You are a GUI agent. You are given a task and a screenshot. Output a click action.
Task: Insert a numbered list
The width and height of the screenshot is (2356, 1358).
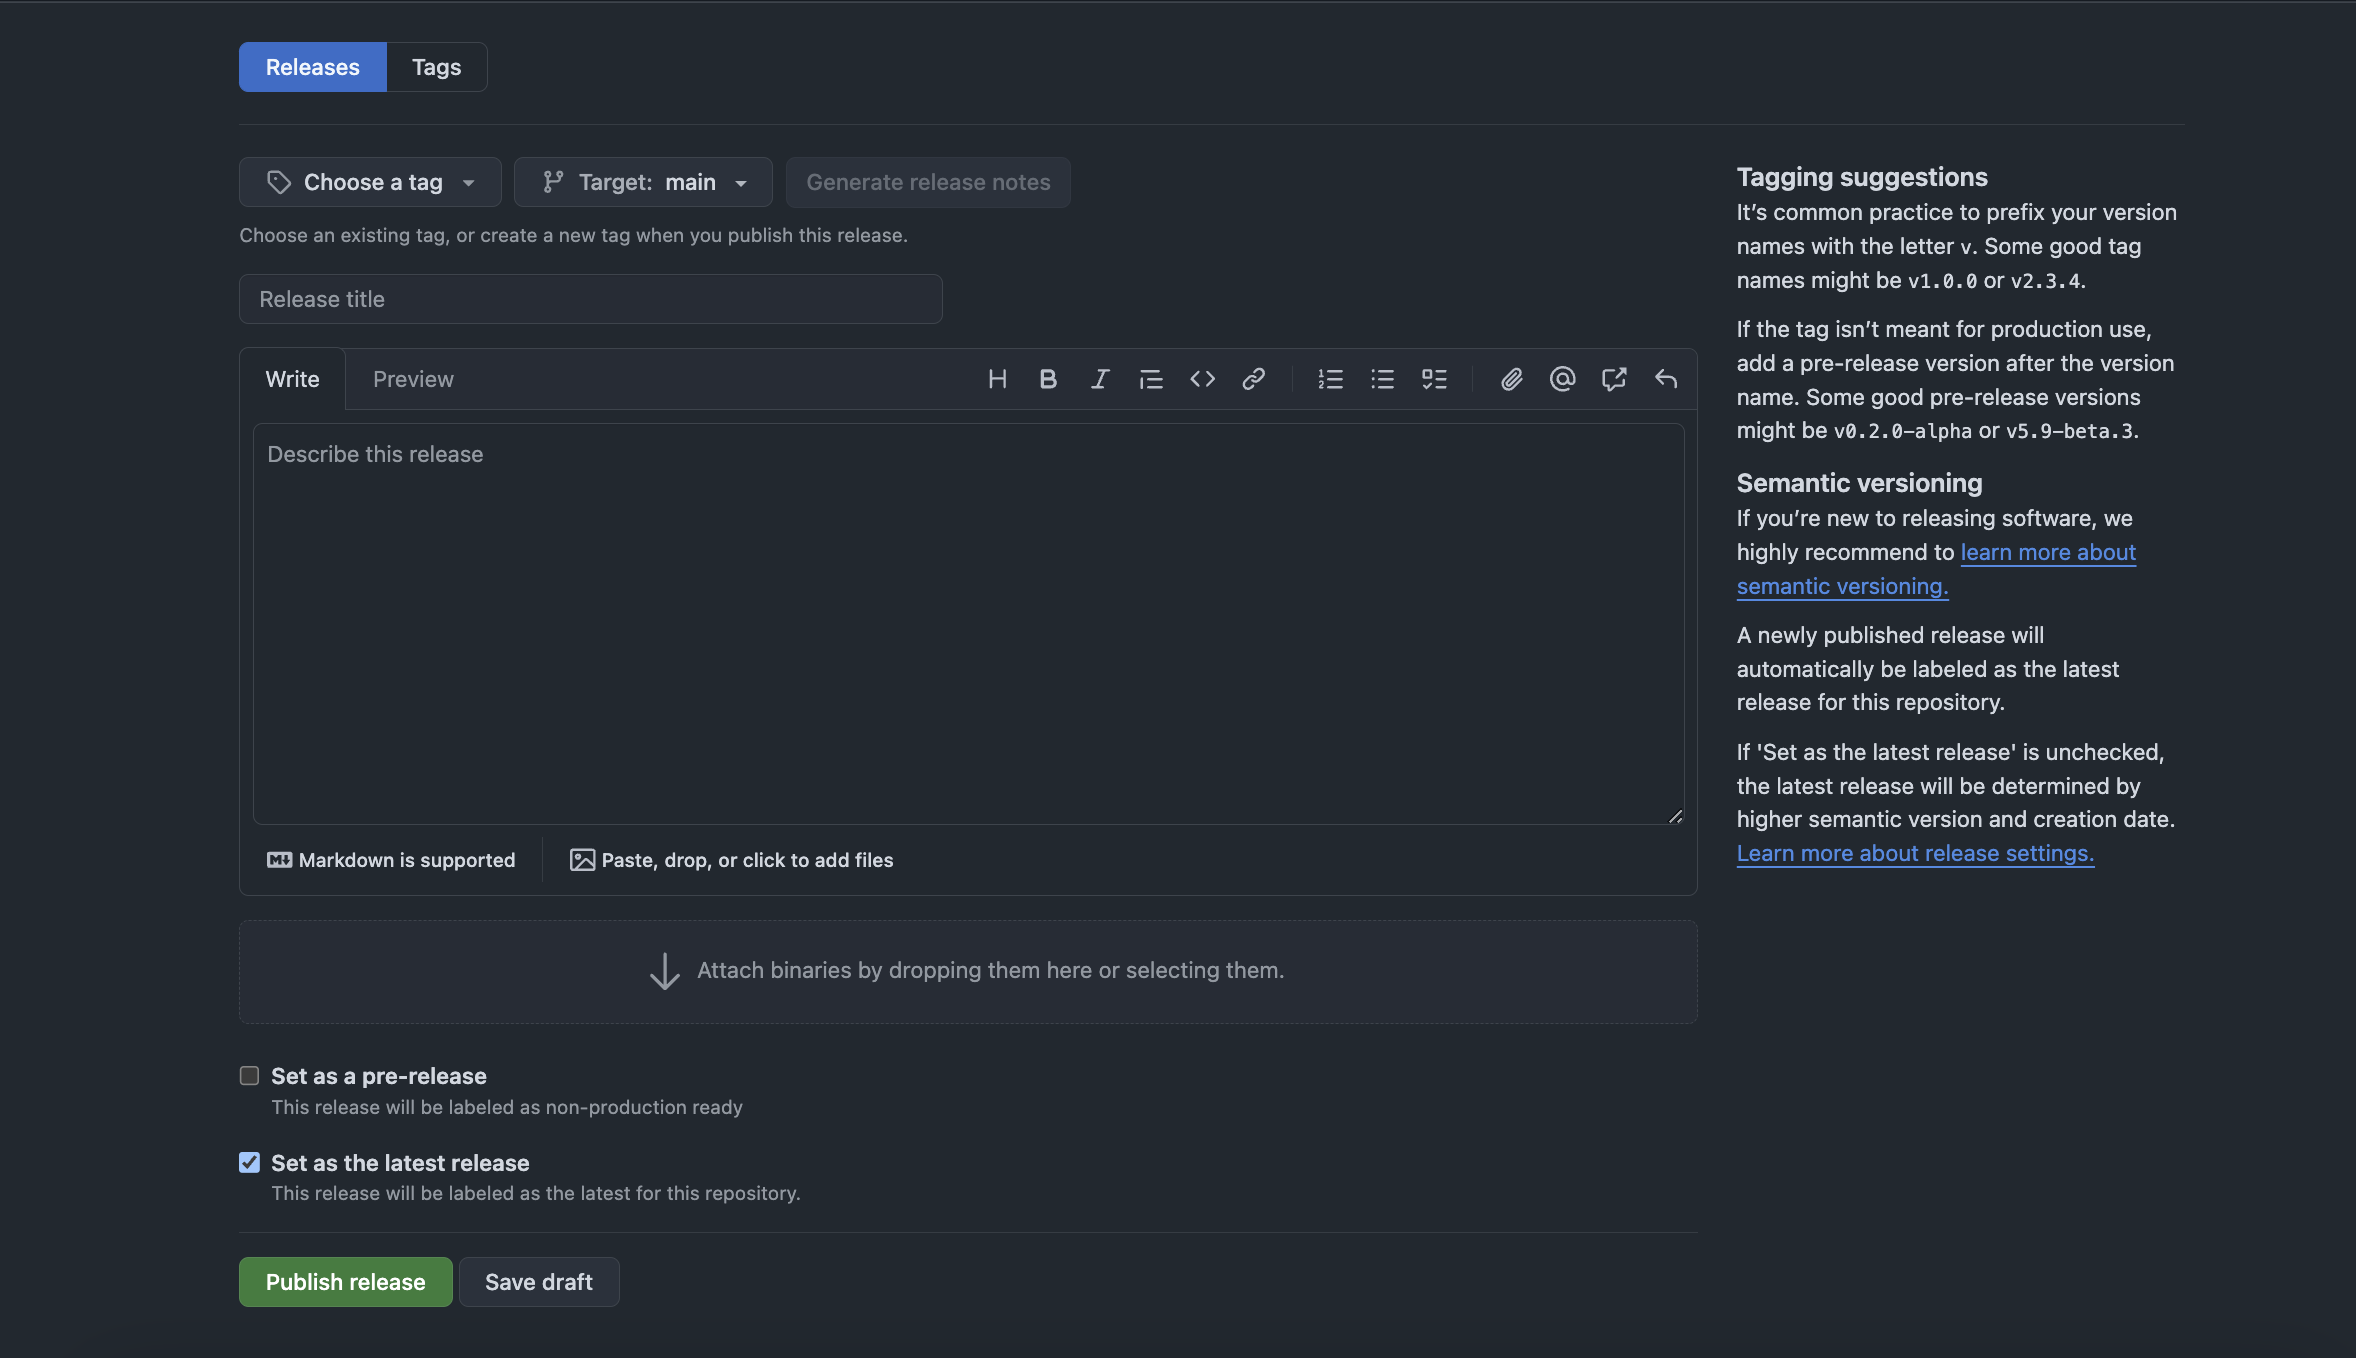(1330, 379)
